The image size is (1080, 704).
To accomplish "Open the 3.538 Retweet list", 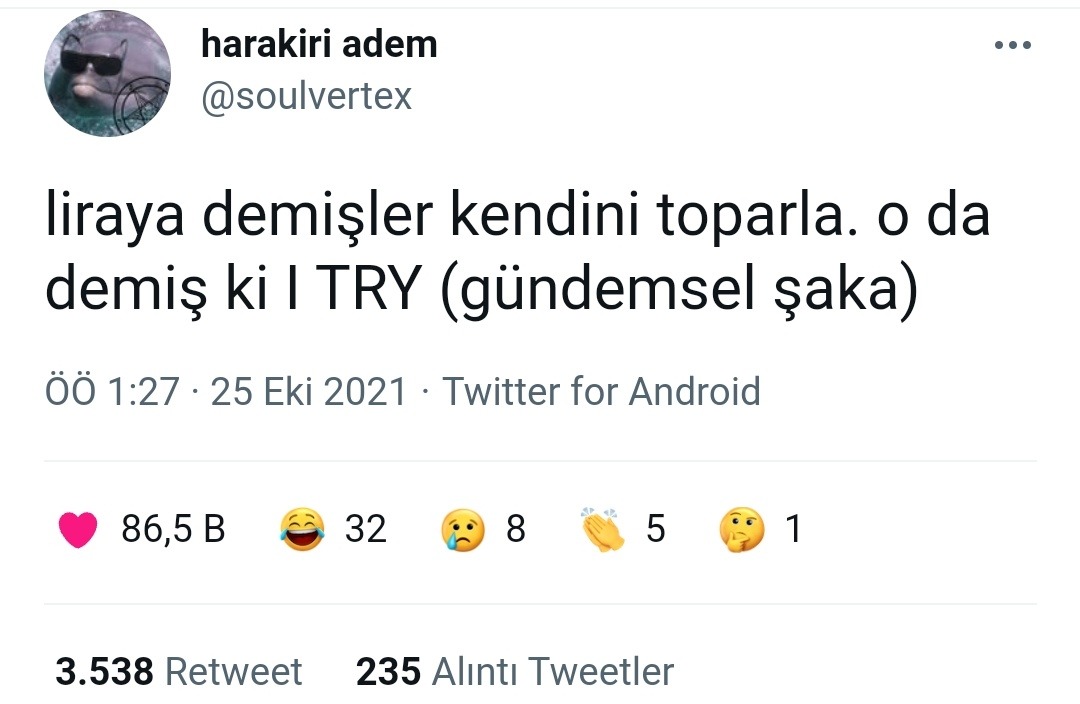I will pyautogui.click(x=178, y=671).
